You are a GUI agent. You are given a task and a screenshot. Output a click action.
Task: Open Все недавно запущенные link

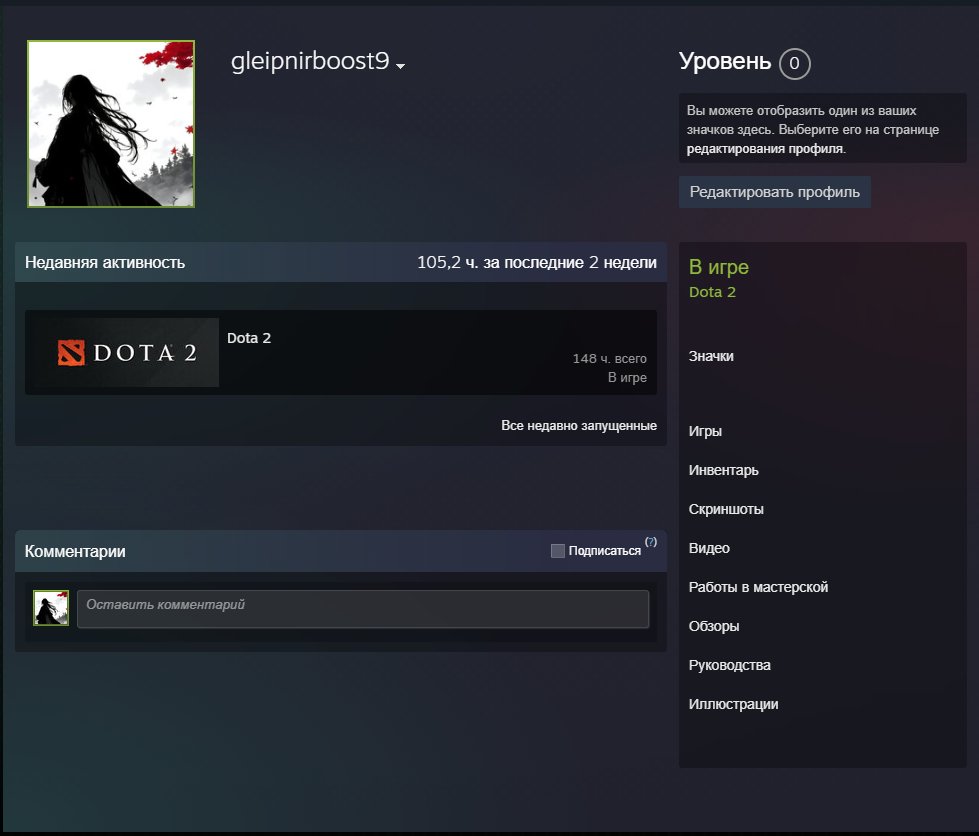pos(579,425)
